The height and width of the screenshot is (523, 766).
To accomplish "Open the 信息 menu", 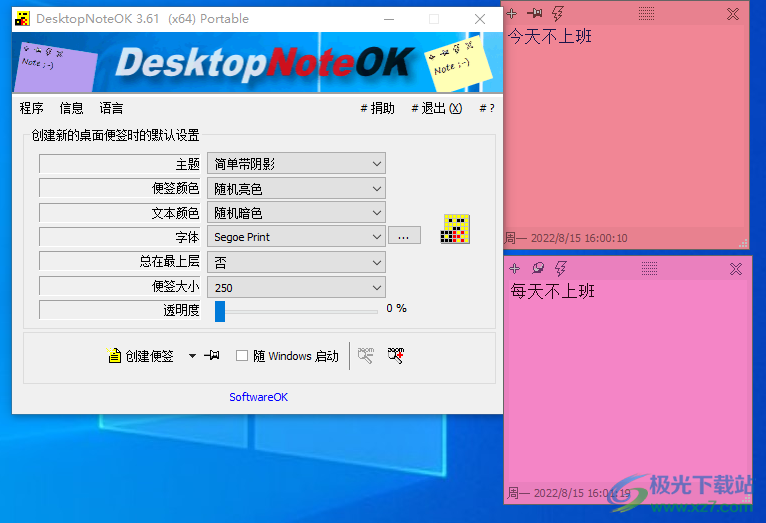I will 71,108.
